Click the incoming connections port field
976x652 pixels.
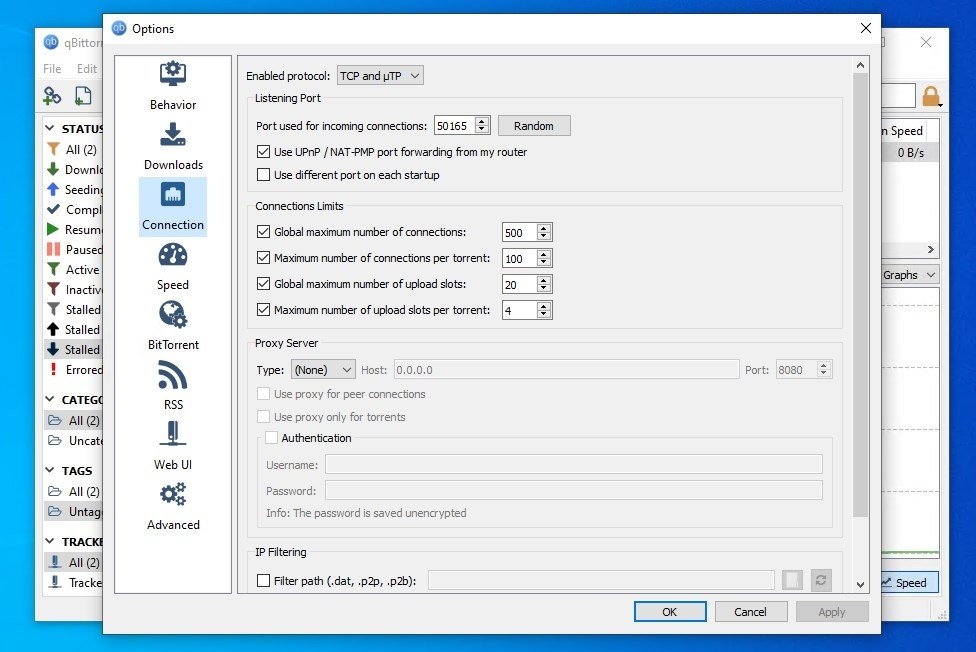(454, 126)
